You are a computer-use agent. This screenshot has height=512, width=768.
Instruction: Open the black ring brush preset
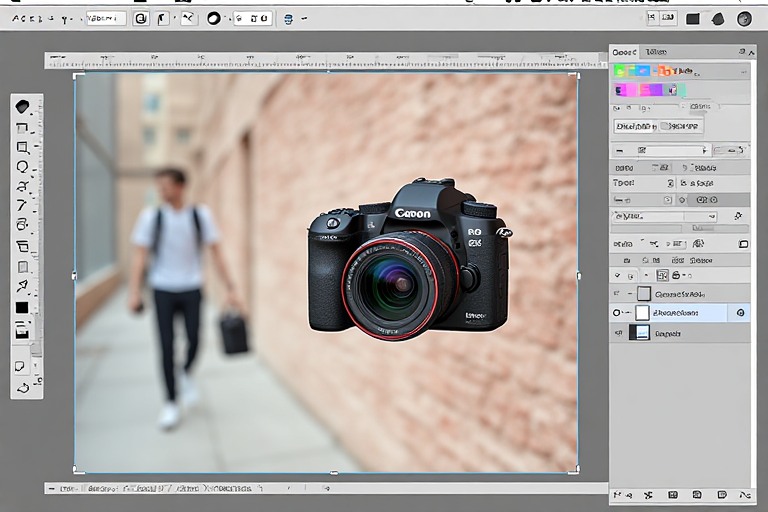click(x=214, y=19)
